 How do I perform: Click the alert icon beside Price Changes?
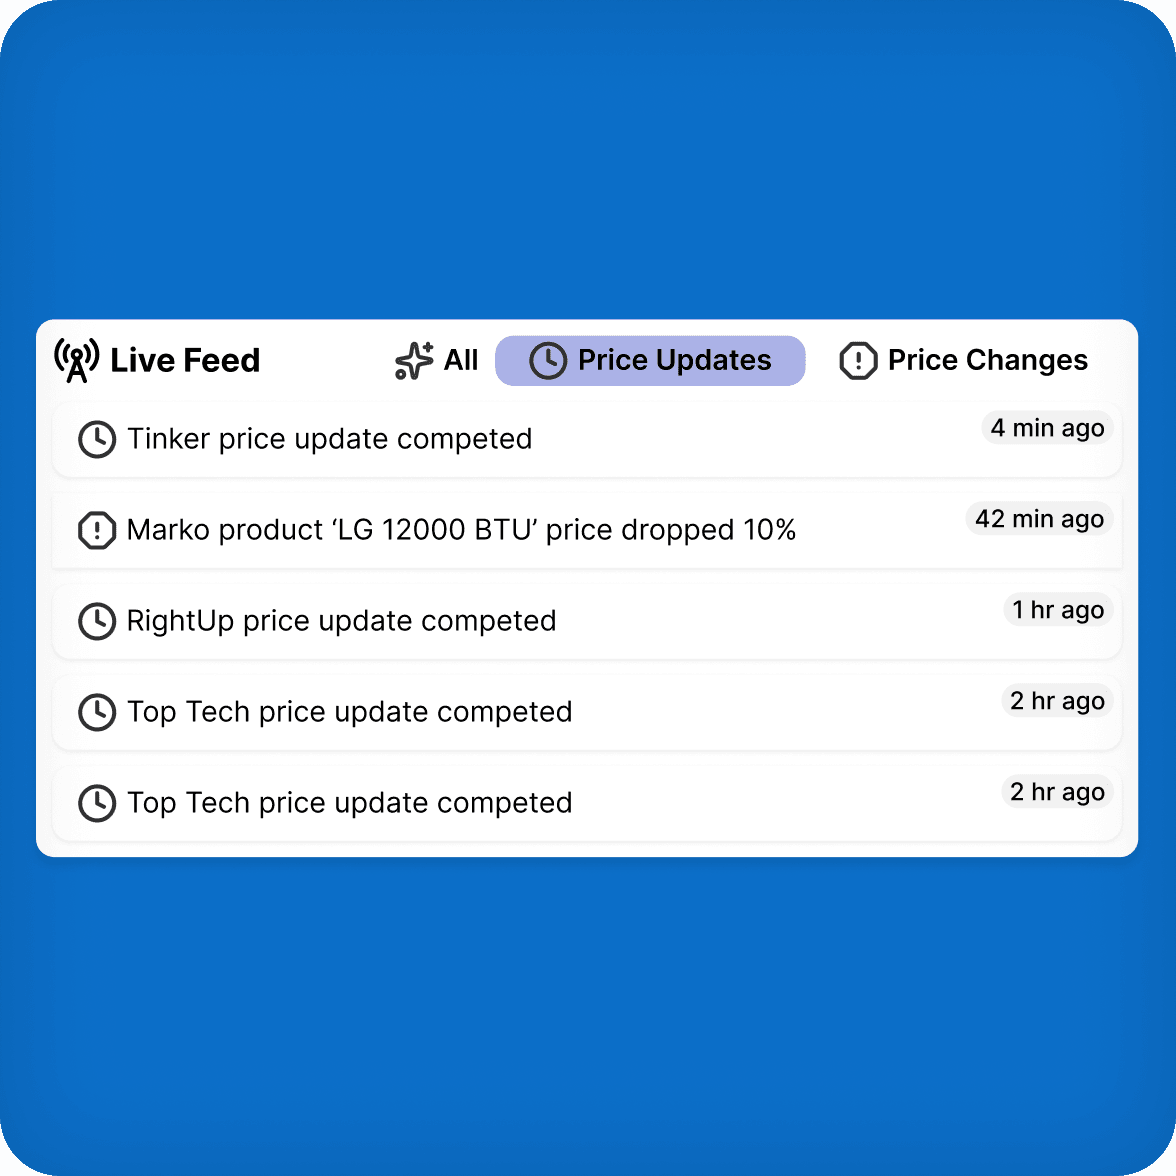[x=858, y=360]
